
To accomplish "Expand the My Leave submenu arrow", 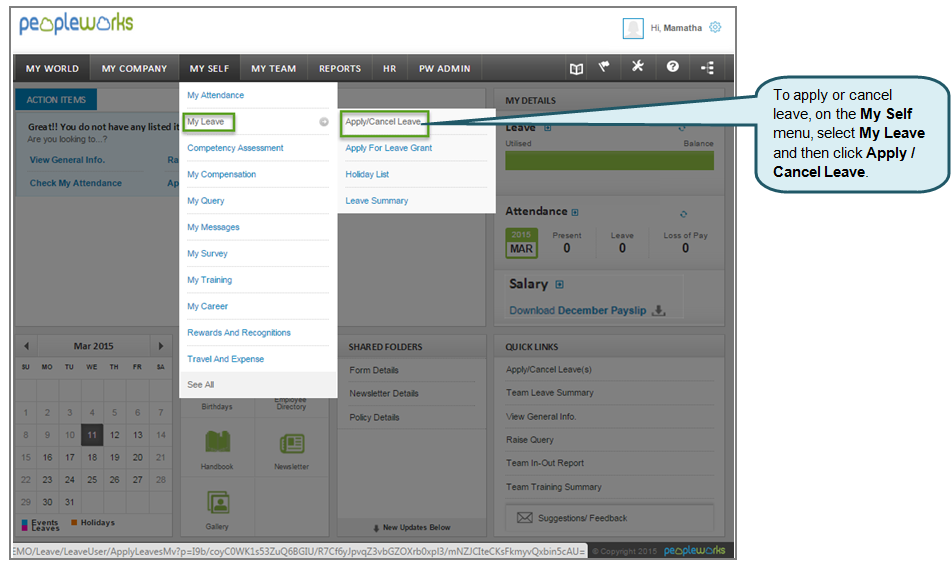I will (324, 122).
